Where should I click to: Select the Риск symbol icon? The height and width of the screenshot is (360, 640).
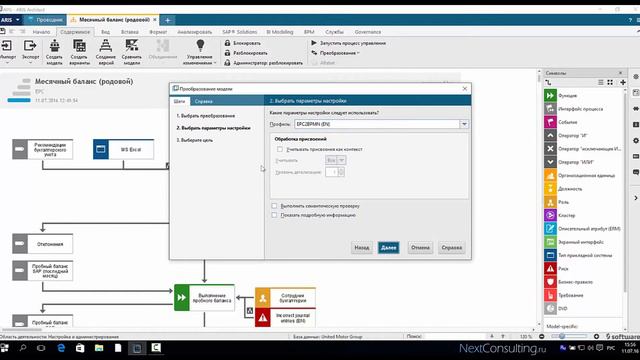[550, 269]
